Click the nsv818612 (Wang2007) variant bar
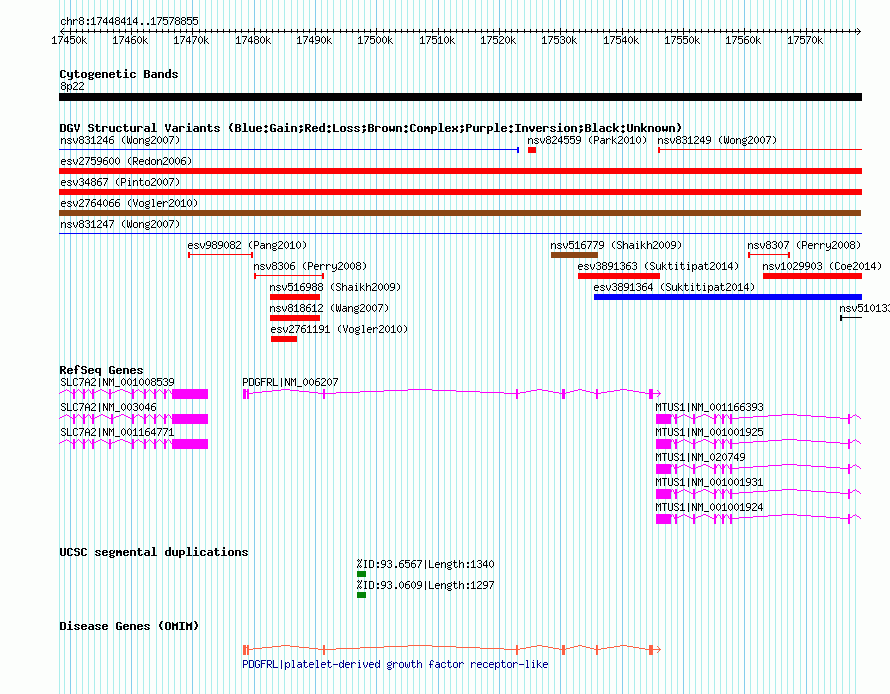Screen dimensions: 890x694 tap(294, 318)
